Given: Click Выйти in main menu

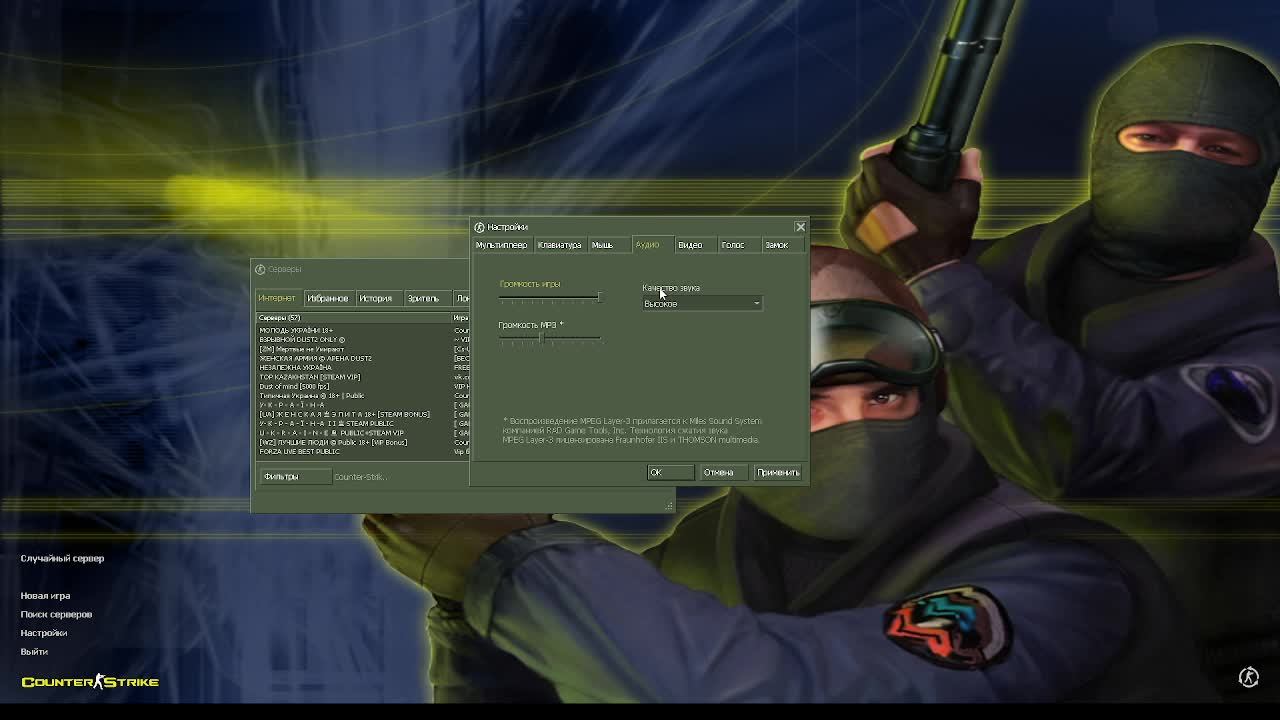Looking at the screenshot, I should [x=34, y=652].
